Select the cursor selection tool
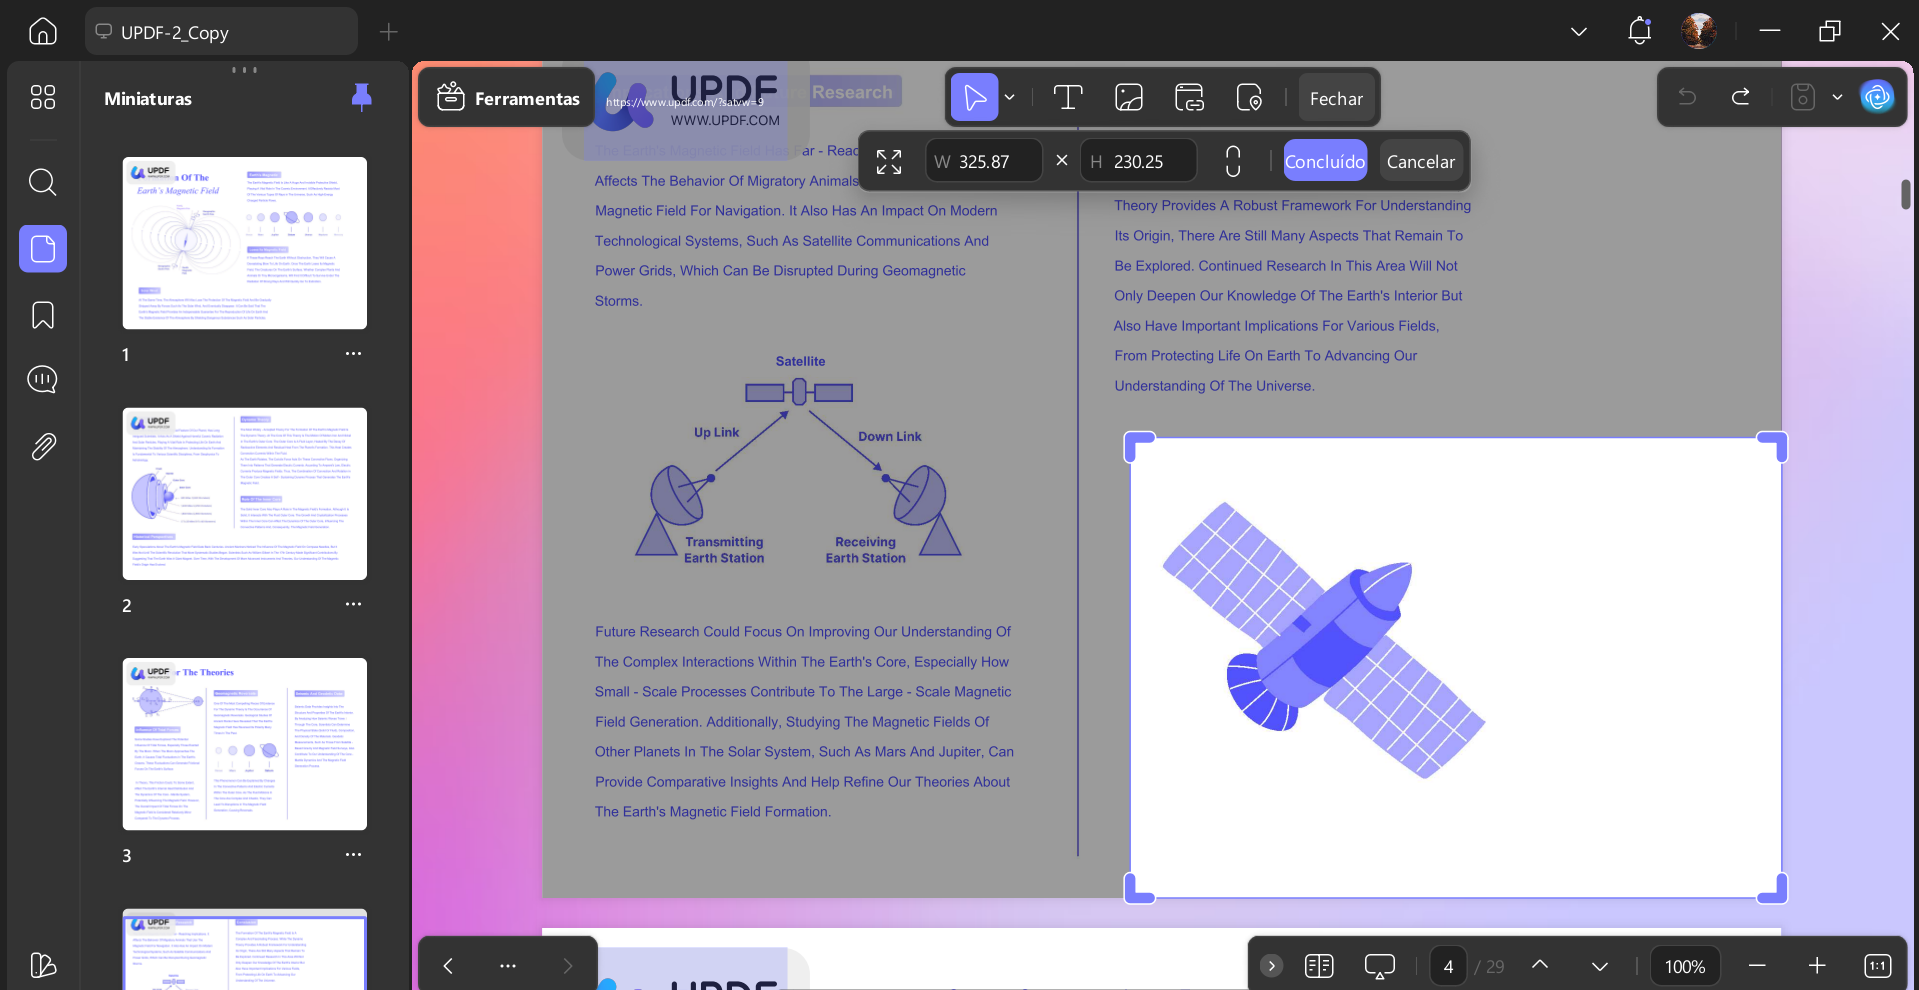Image resolution: width=1919 pixels, height=990 pixels. (x=974, y=98)
